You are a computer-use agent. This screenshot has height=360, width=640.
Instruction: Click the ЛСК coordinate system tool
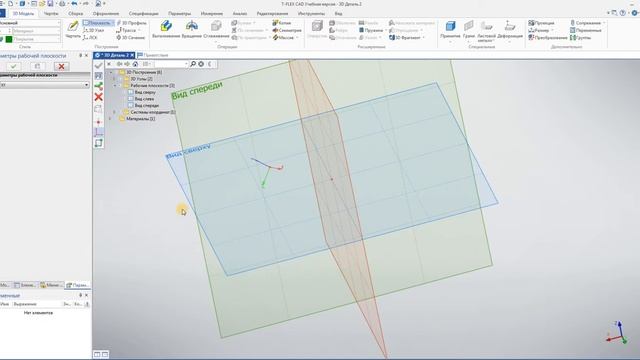click(90, 38)
